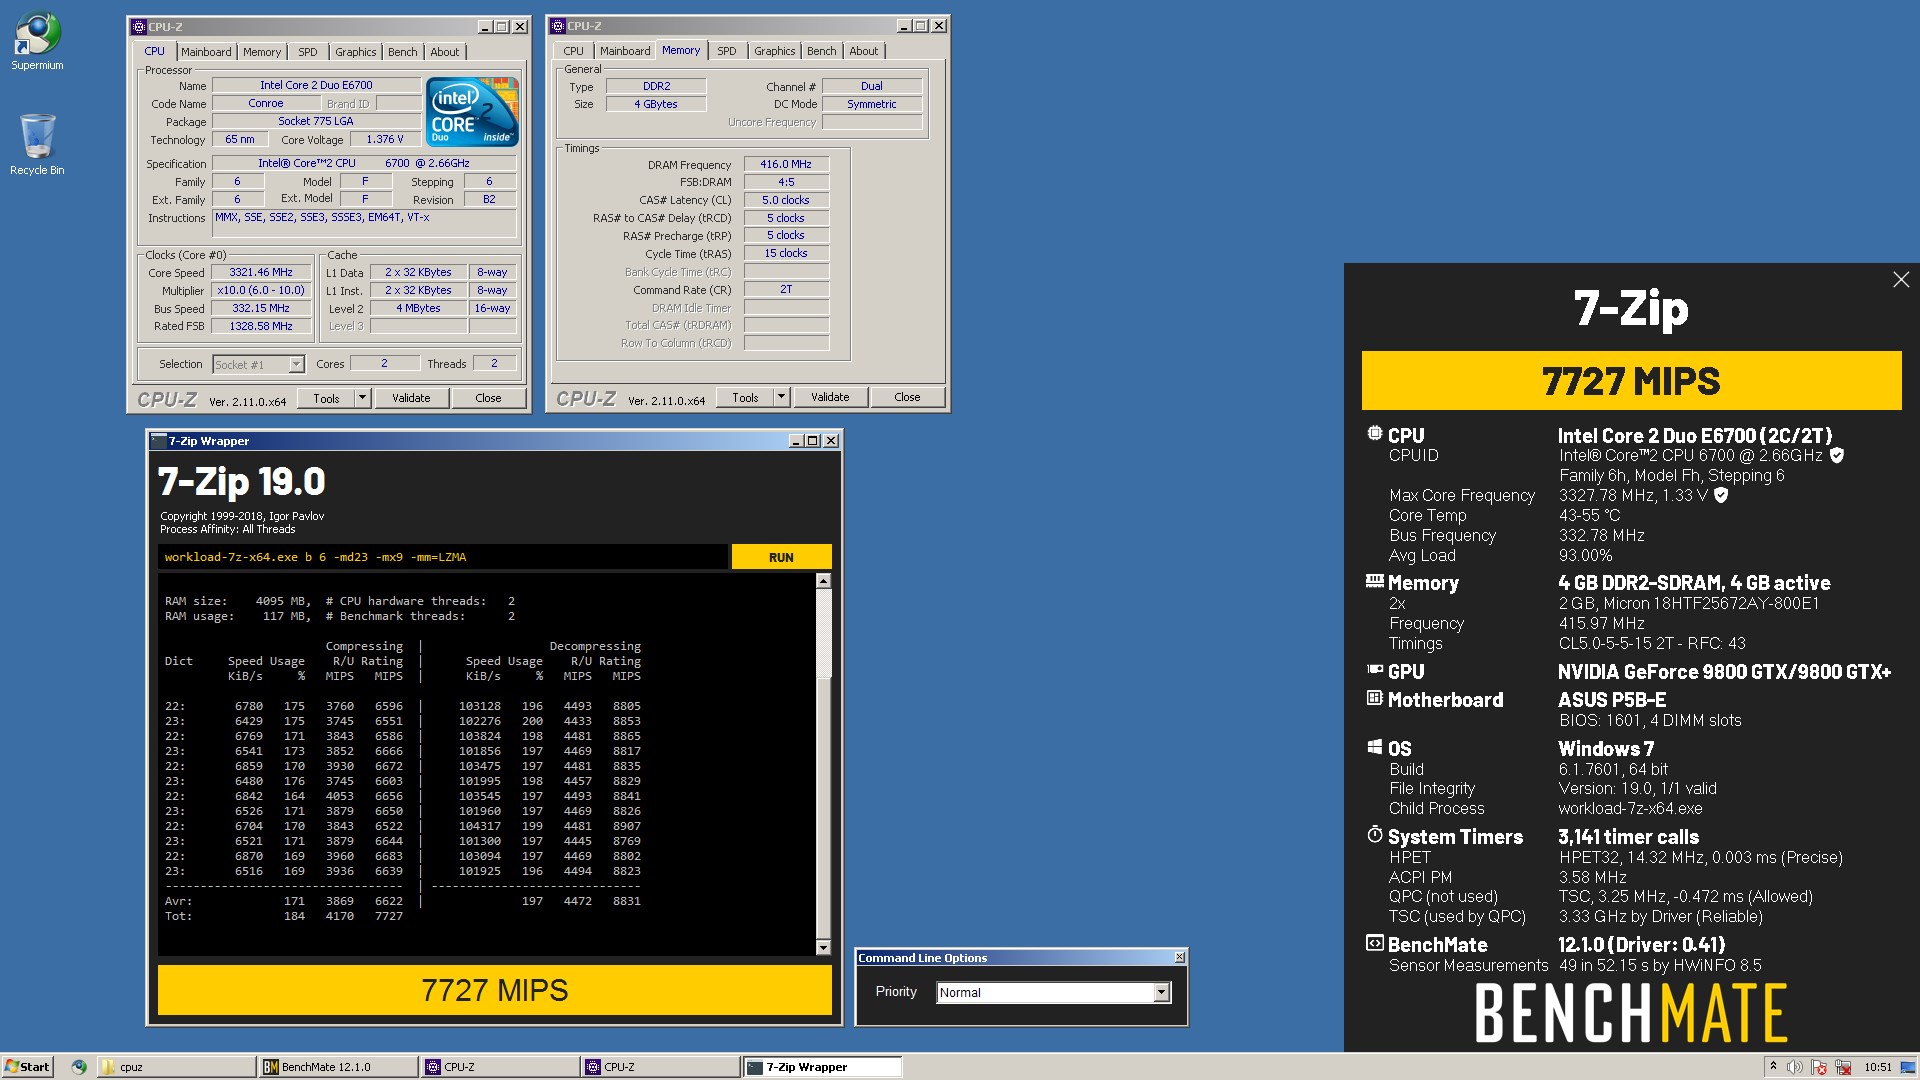Switch to the cpuz folder taskbar item
Image resolution: width=1920 pixels, height=1080 pixels.
177,1067
